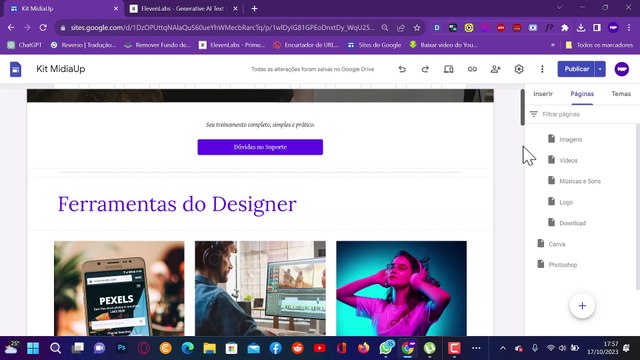The height and width of the screenshot is (360, 640).
Task: Select the video editor image thumbnail
Action: tap(260, 288)
